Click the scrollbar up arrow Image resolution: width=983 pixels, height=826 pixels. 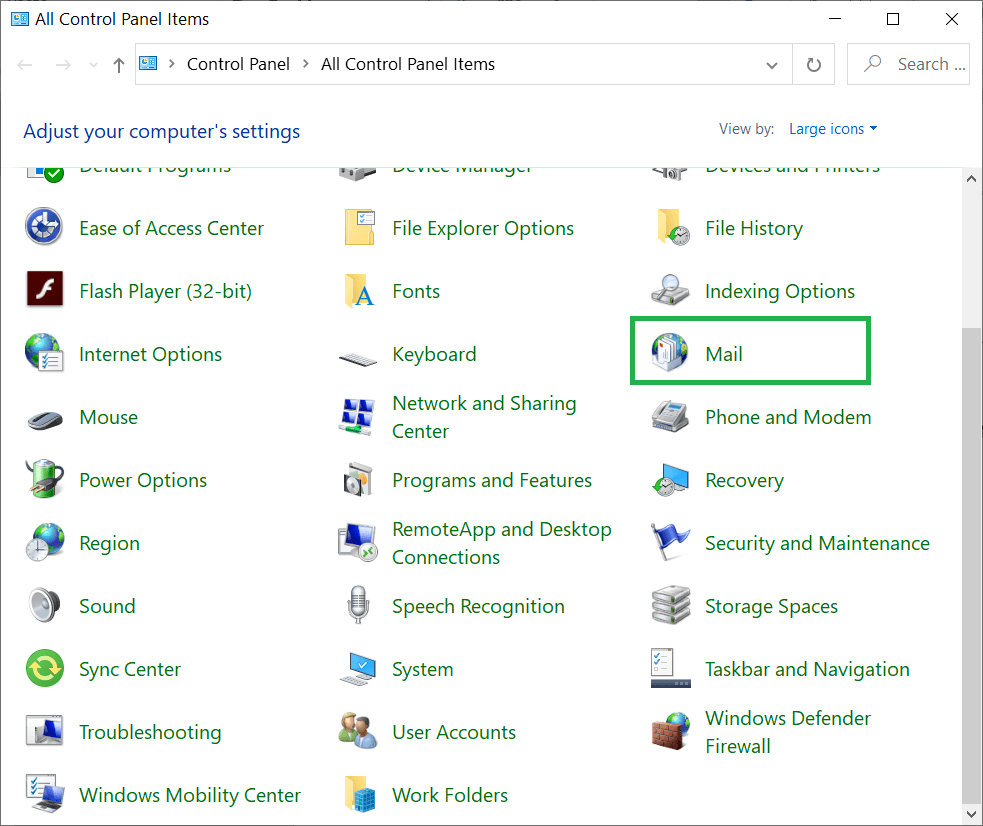coord(971,179)
